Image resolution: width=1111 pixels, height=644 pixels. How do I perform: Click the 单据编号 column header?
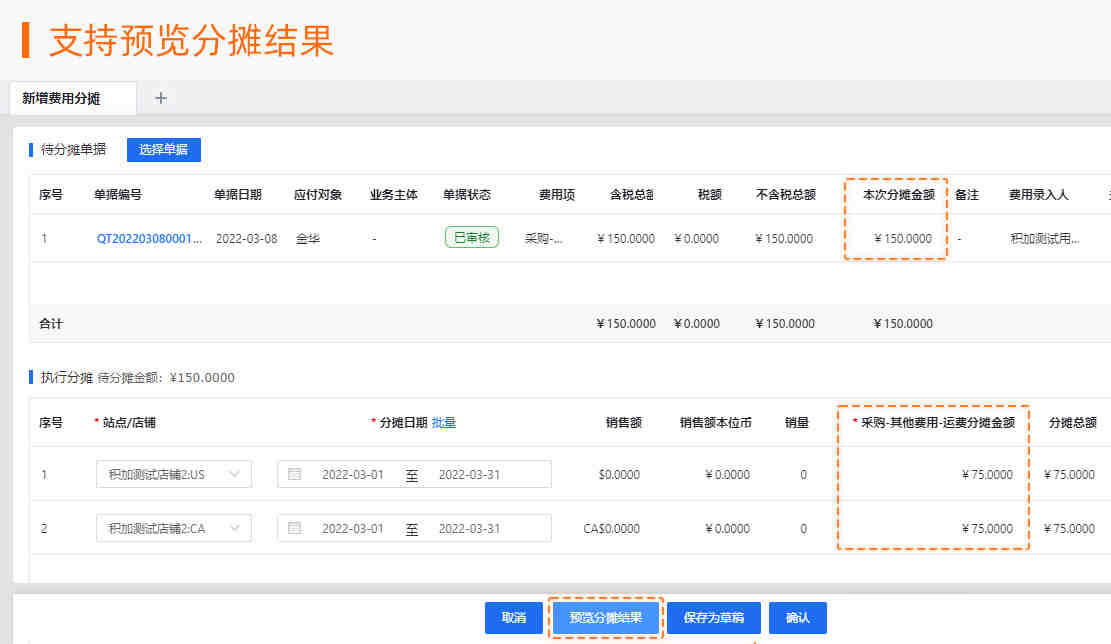(x=118, y=195)
